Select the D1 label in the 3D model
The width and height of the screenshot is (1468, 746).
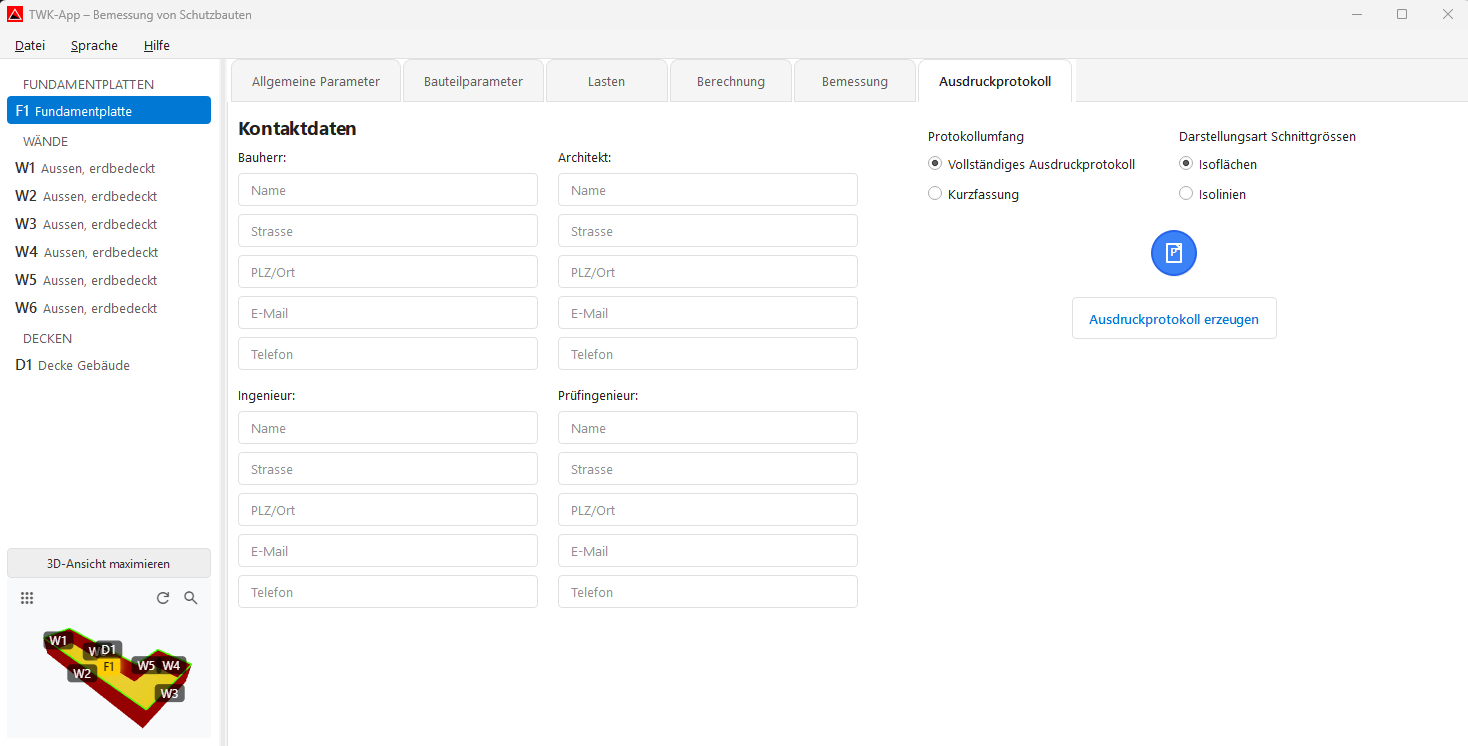pos(107,649)
